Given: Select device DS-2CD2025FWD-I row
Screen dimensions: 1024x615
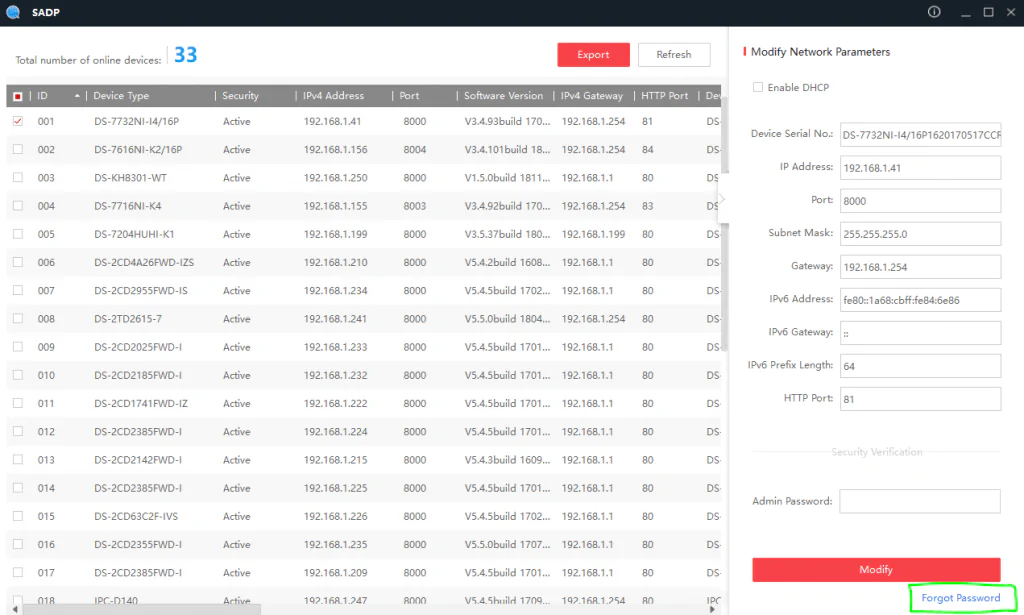Looking at the screenshot, I should point(363,347).
